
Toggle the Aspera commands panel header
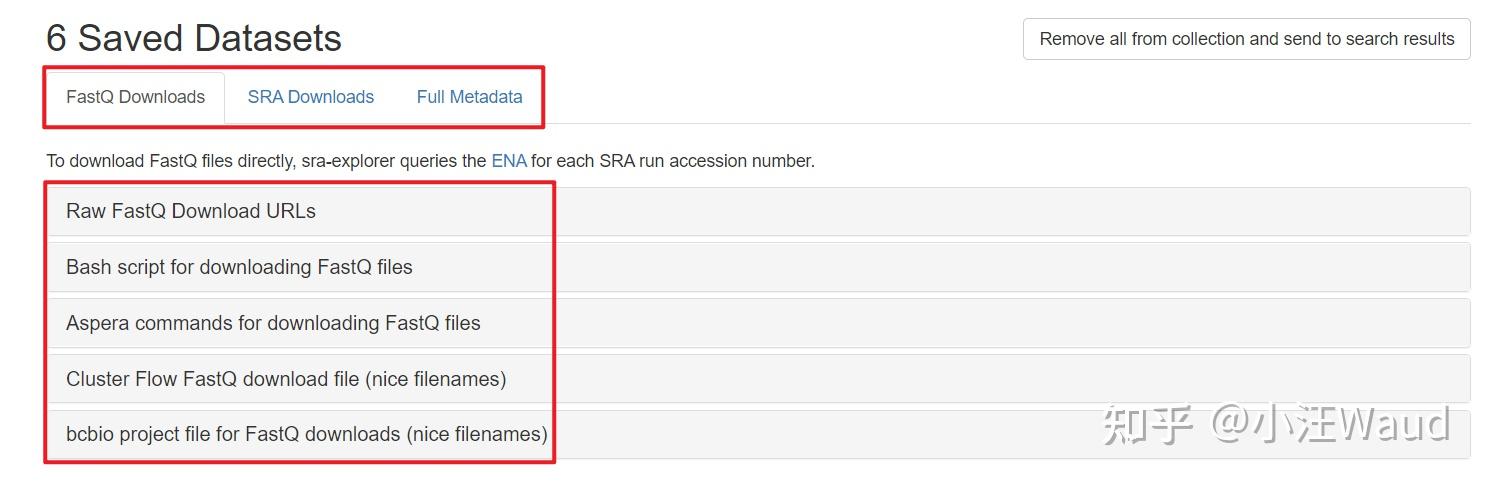pos(900,323)
